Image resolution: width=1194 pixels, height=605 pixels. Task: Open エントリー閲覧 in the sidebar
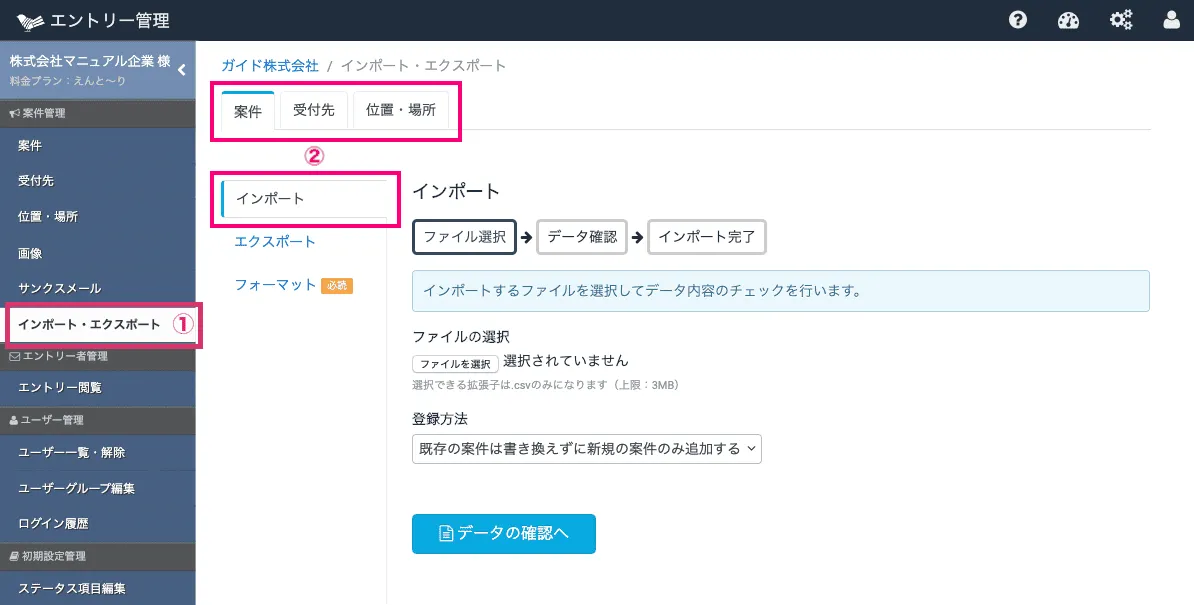click(60, 388)
